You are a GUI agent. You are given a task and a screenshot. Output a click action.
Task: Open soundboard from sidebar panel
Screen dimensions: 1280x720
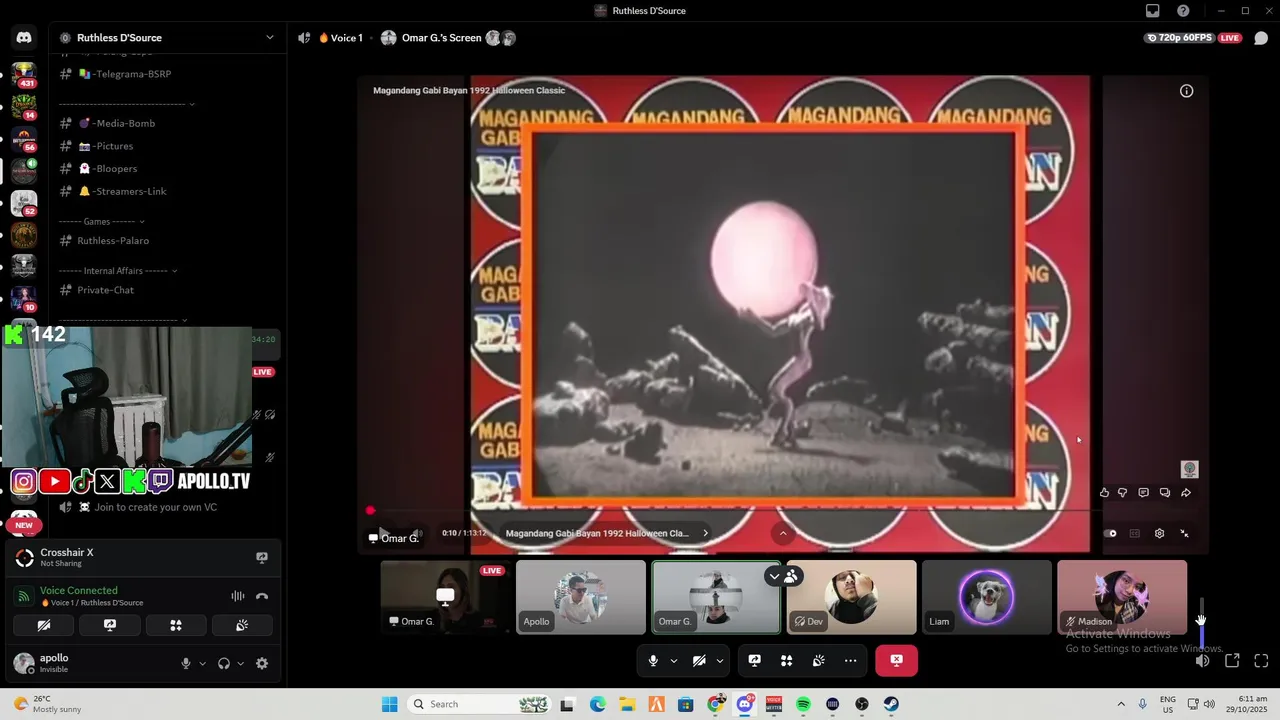tap(242, 625)
